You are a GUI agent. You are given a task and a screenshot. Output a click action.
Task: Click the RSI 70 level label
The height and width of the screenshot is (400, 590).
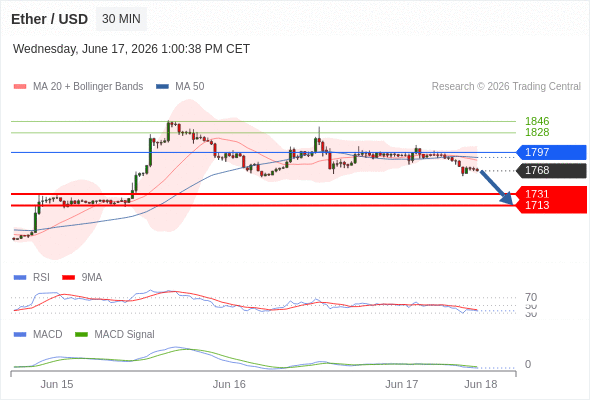pyautogui.click(x=531, y=297)
